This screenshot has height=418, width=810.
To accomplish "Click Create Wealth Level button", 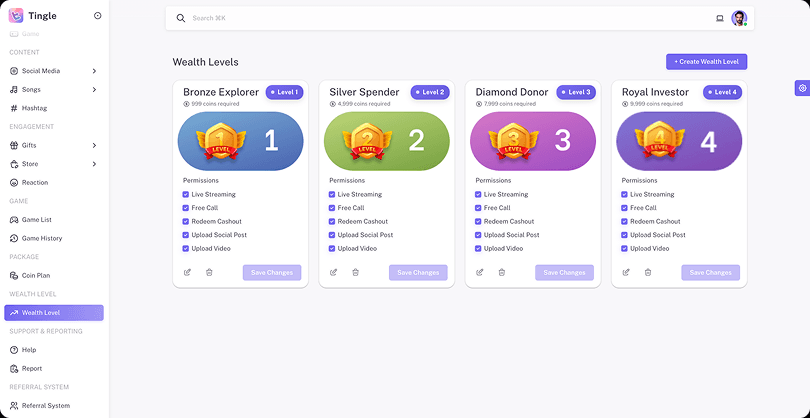I will click(x=706, y=61).
